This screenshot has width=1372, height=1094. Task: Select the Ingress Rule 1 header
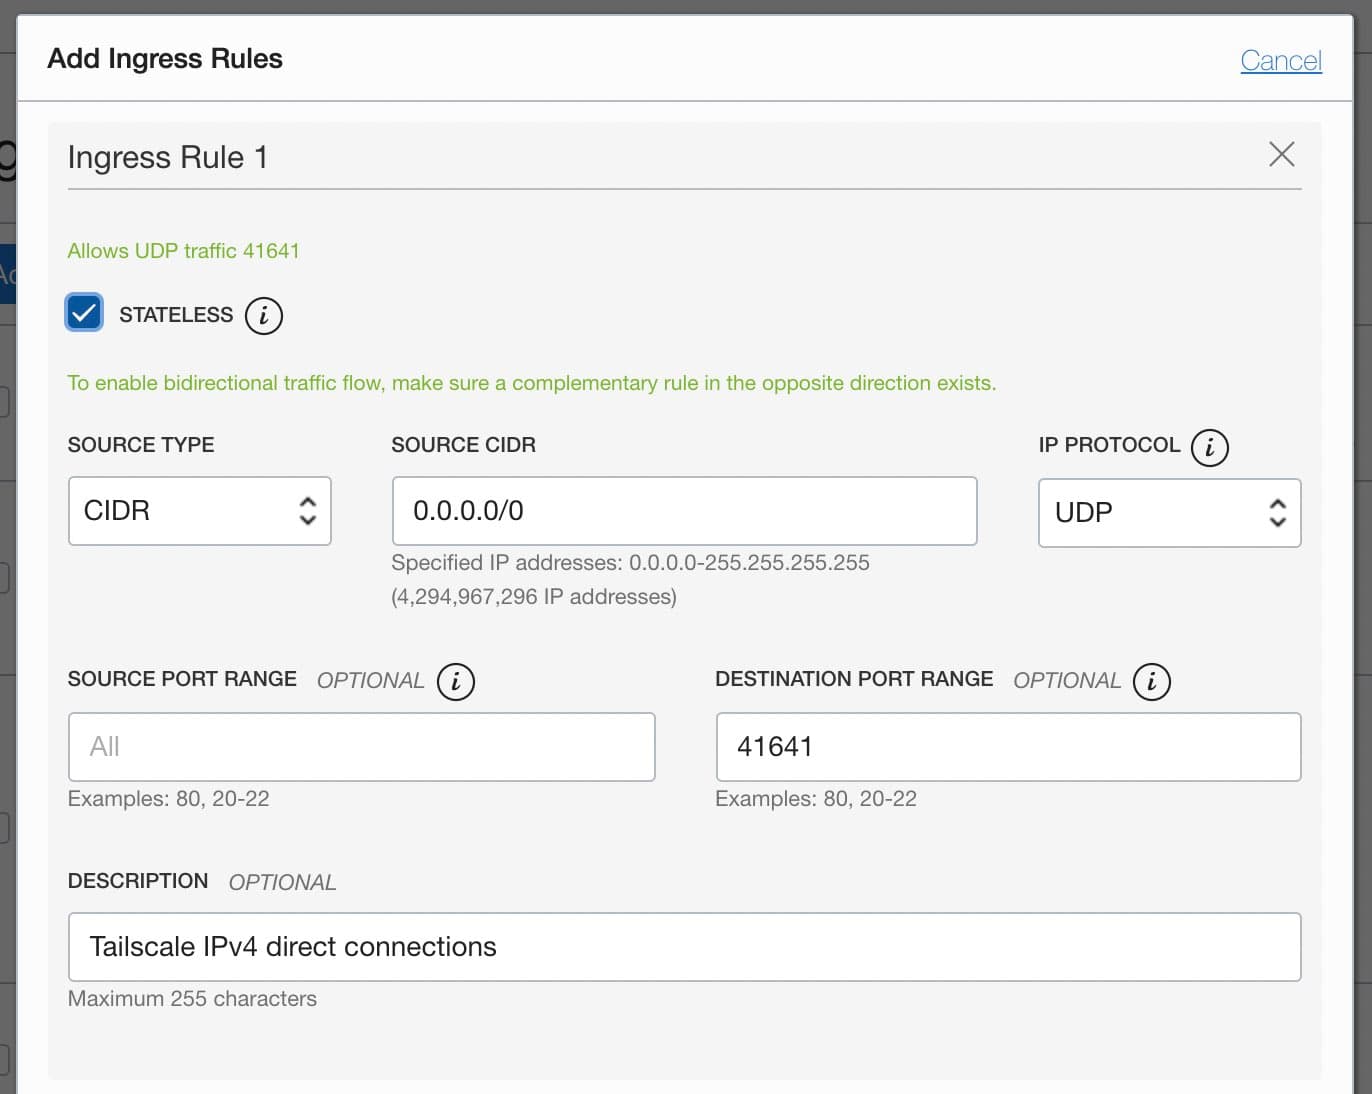tap(167, 157)
